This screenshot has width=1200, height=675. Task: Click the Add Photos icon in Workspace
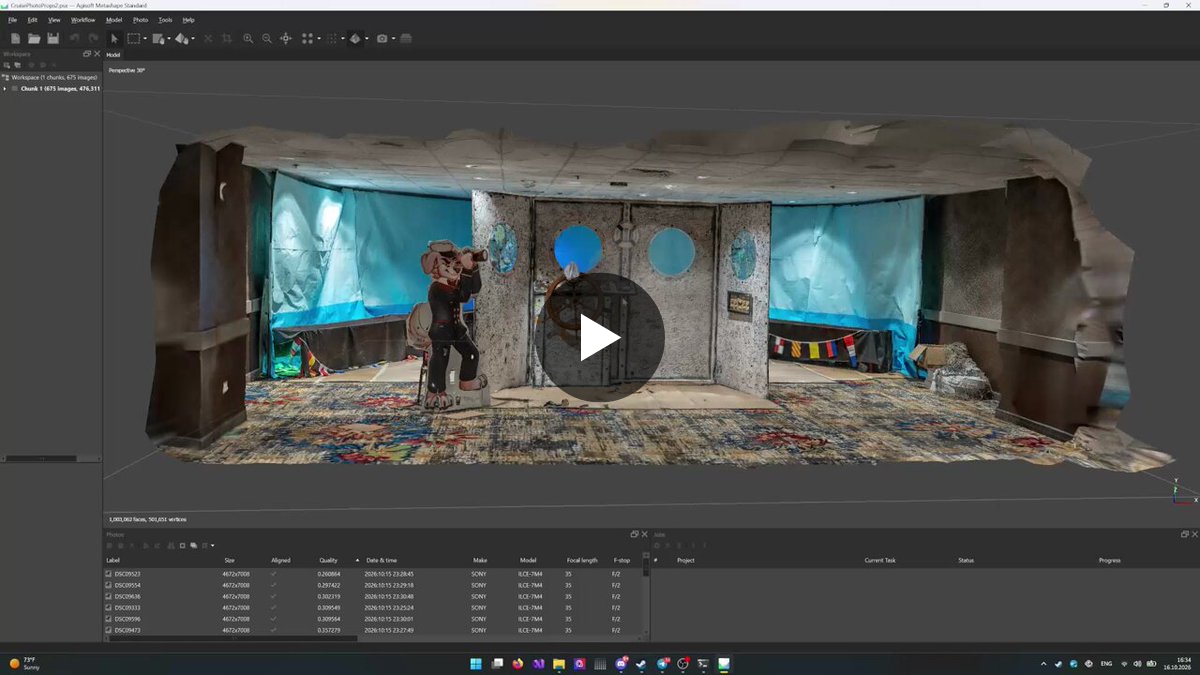[x=17, y=65]
